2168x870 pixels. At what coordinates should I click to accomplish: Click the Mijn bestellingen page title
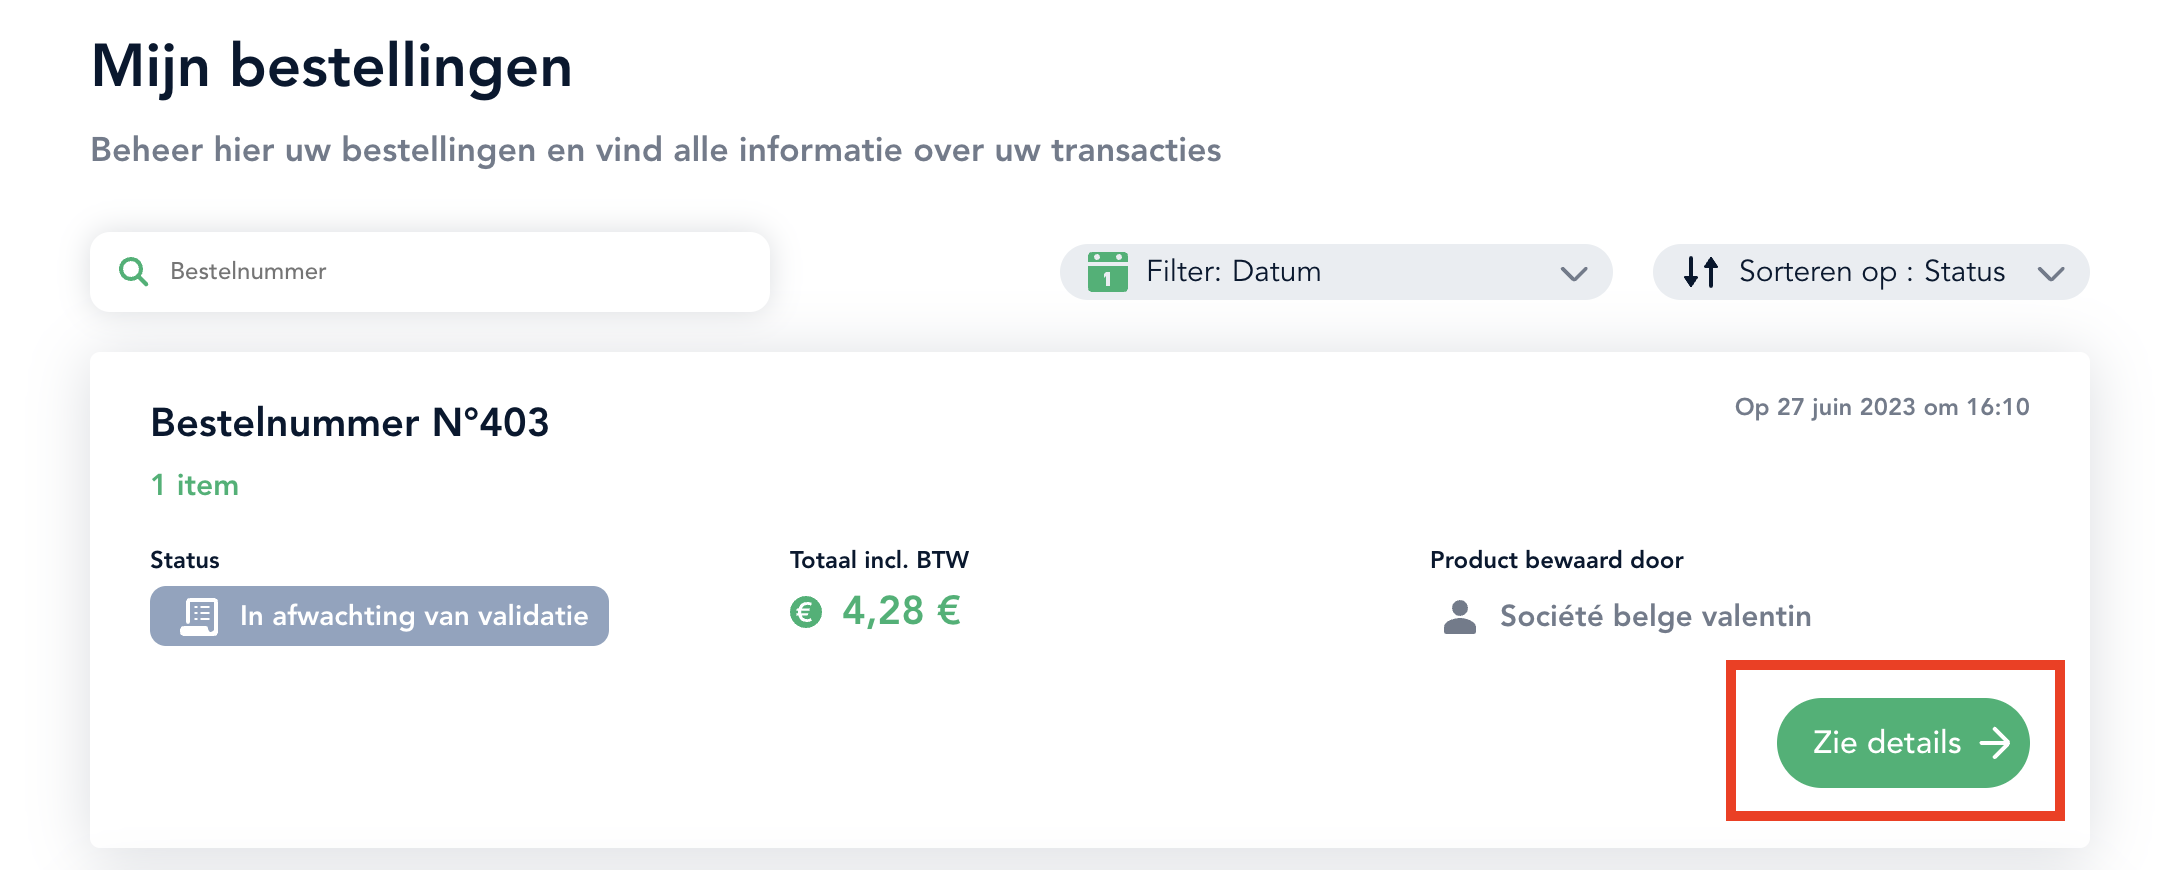point(331,67)
